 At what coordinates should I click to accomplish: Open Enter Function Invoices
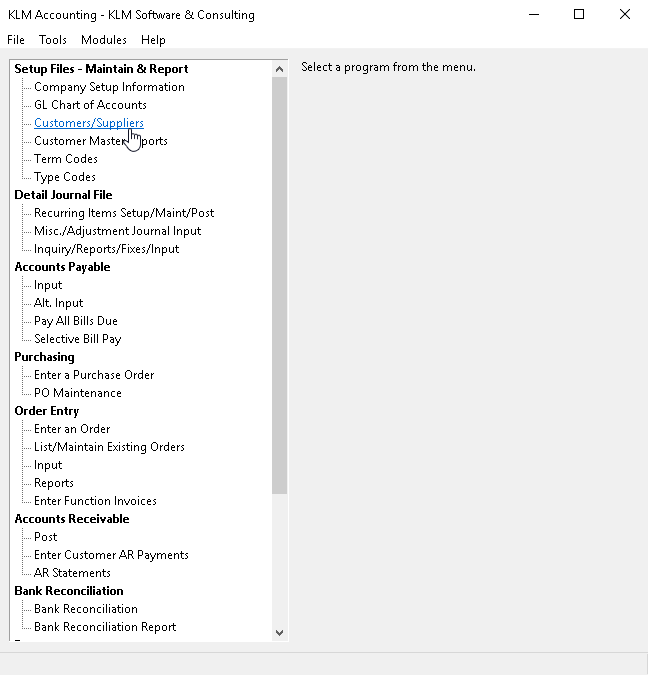click(95, 501)
